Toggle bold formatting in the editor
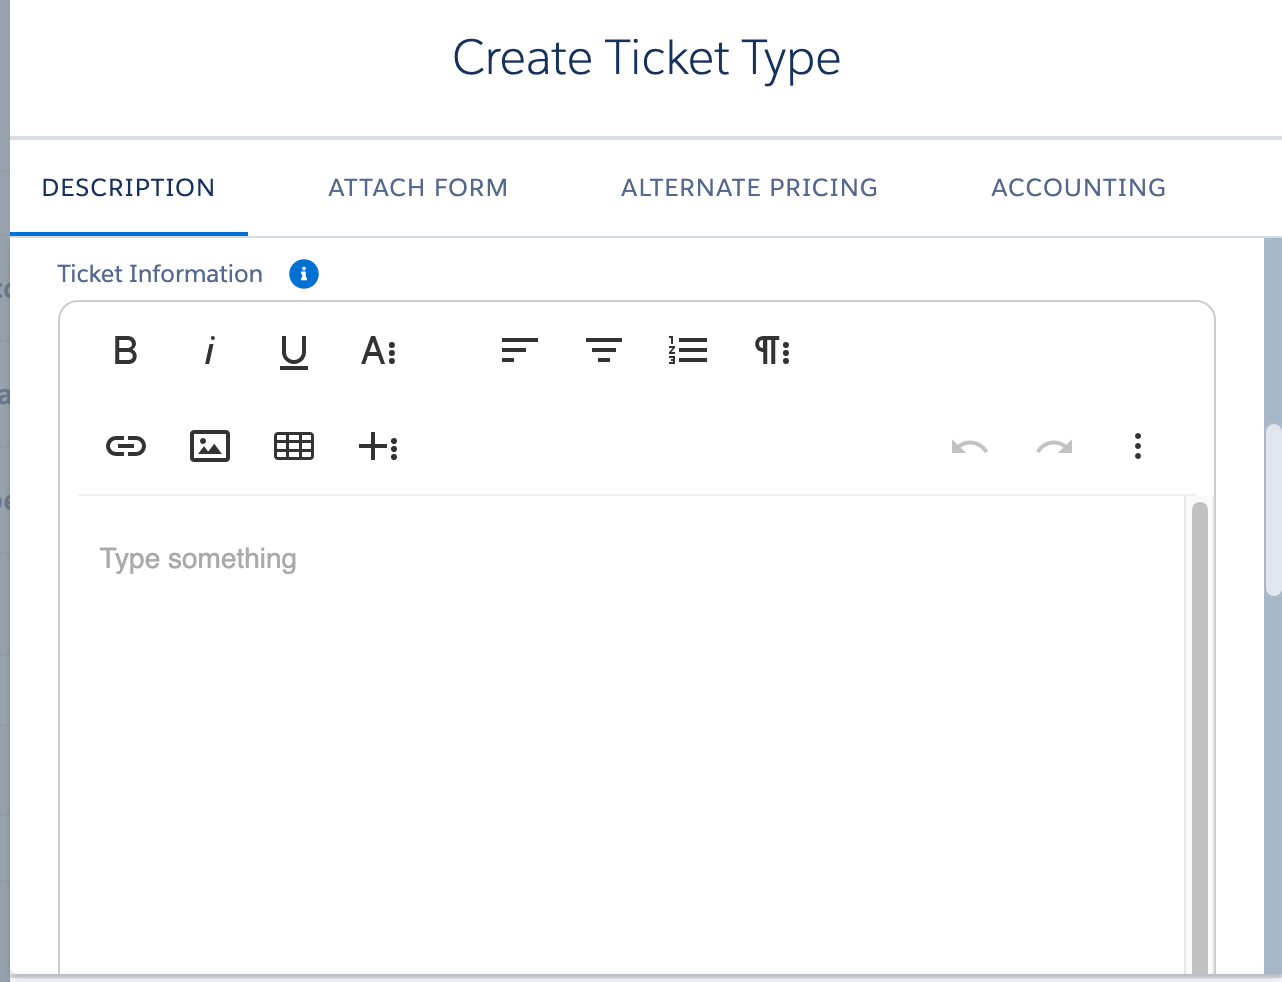This screenshot has height=982, width=1282. click(126, 351)
